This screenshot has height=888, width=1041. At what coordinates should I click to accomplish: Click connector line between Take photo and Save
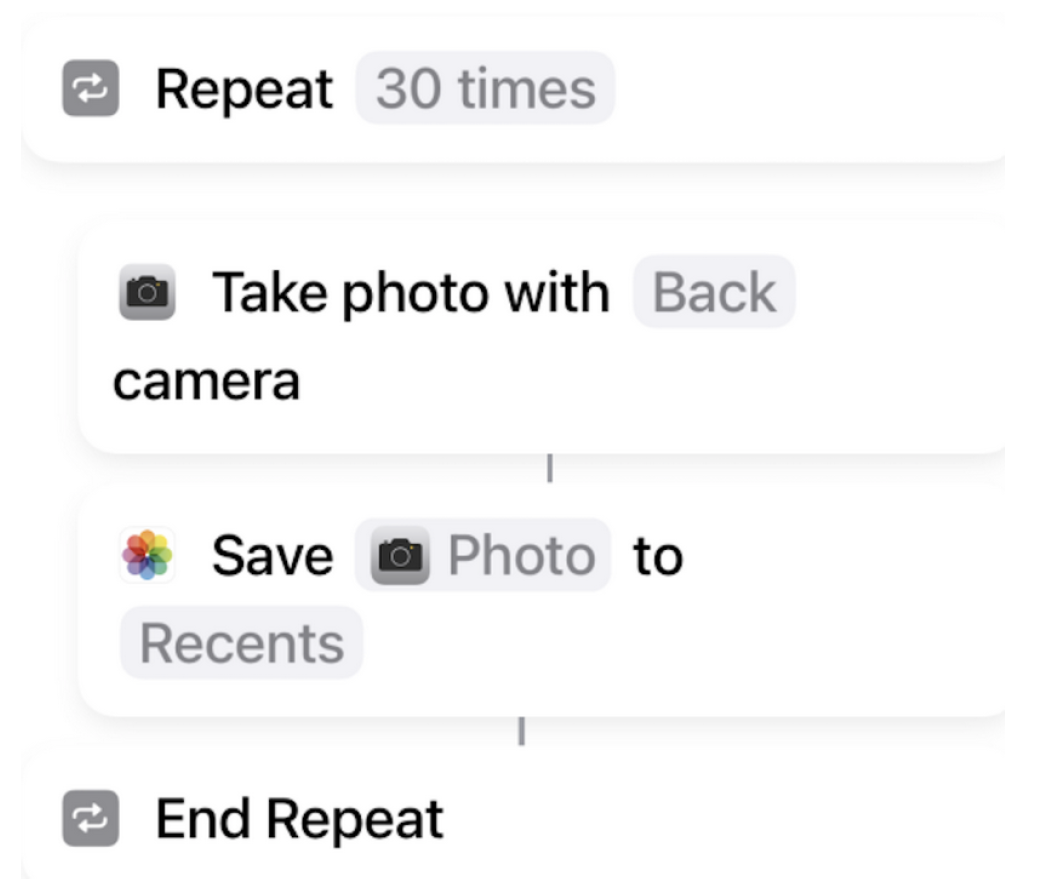[549, 469]
